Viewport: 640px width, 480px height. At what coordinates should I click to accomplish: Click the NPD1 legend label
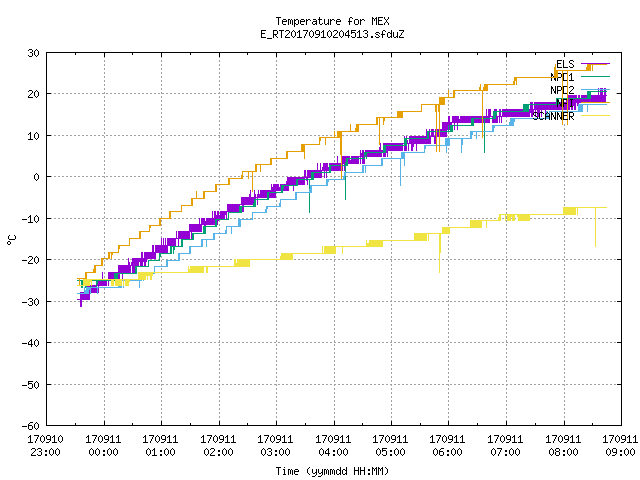[x=562, y=77]
